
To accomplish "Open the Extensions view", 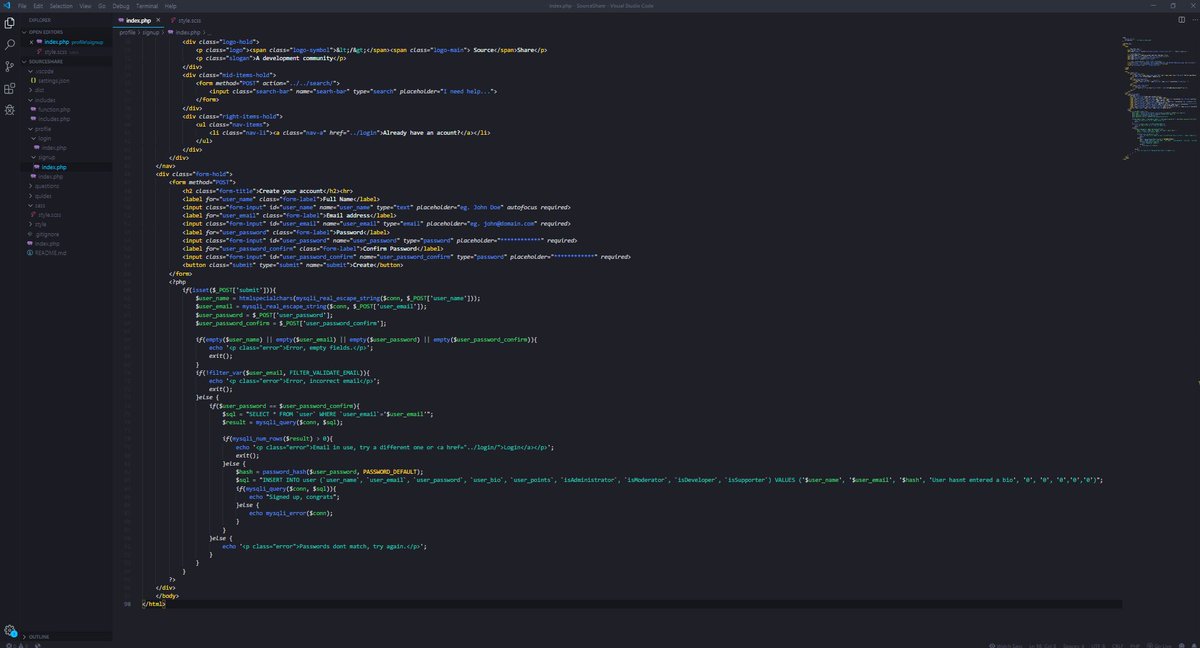I will (x=10, y=88).
